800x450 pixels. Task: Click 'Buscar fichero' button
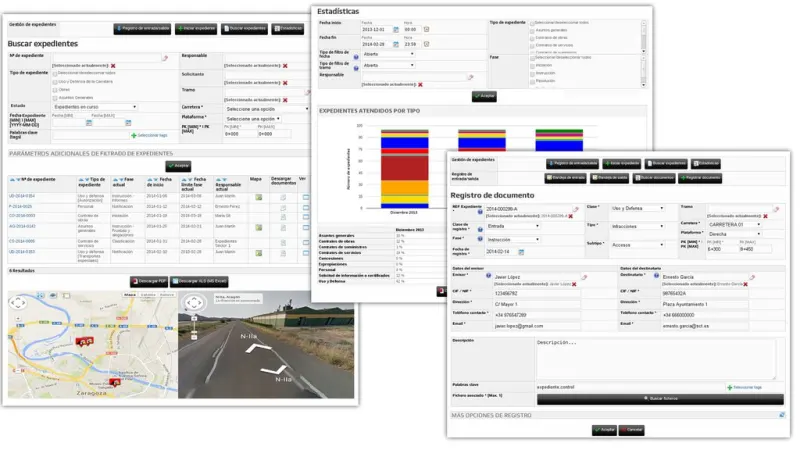(660, 398)
